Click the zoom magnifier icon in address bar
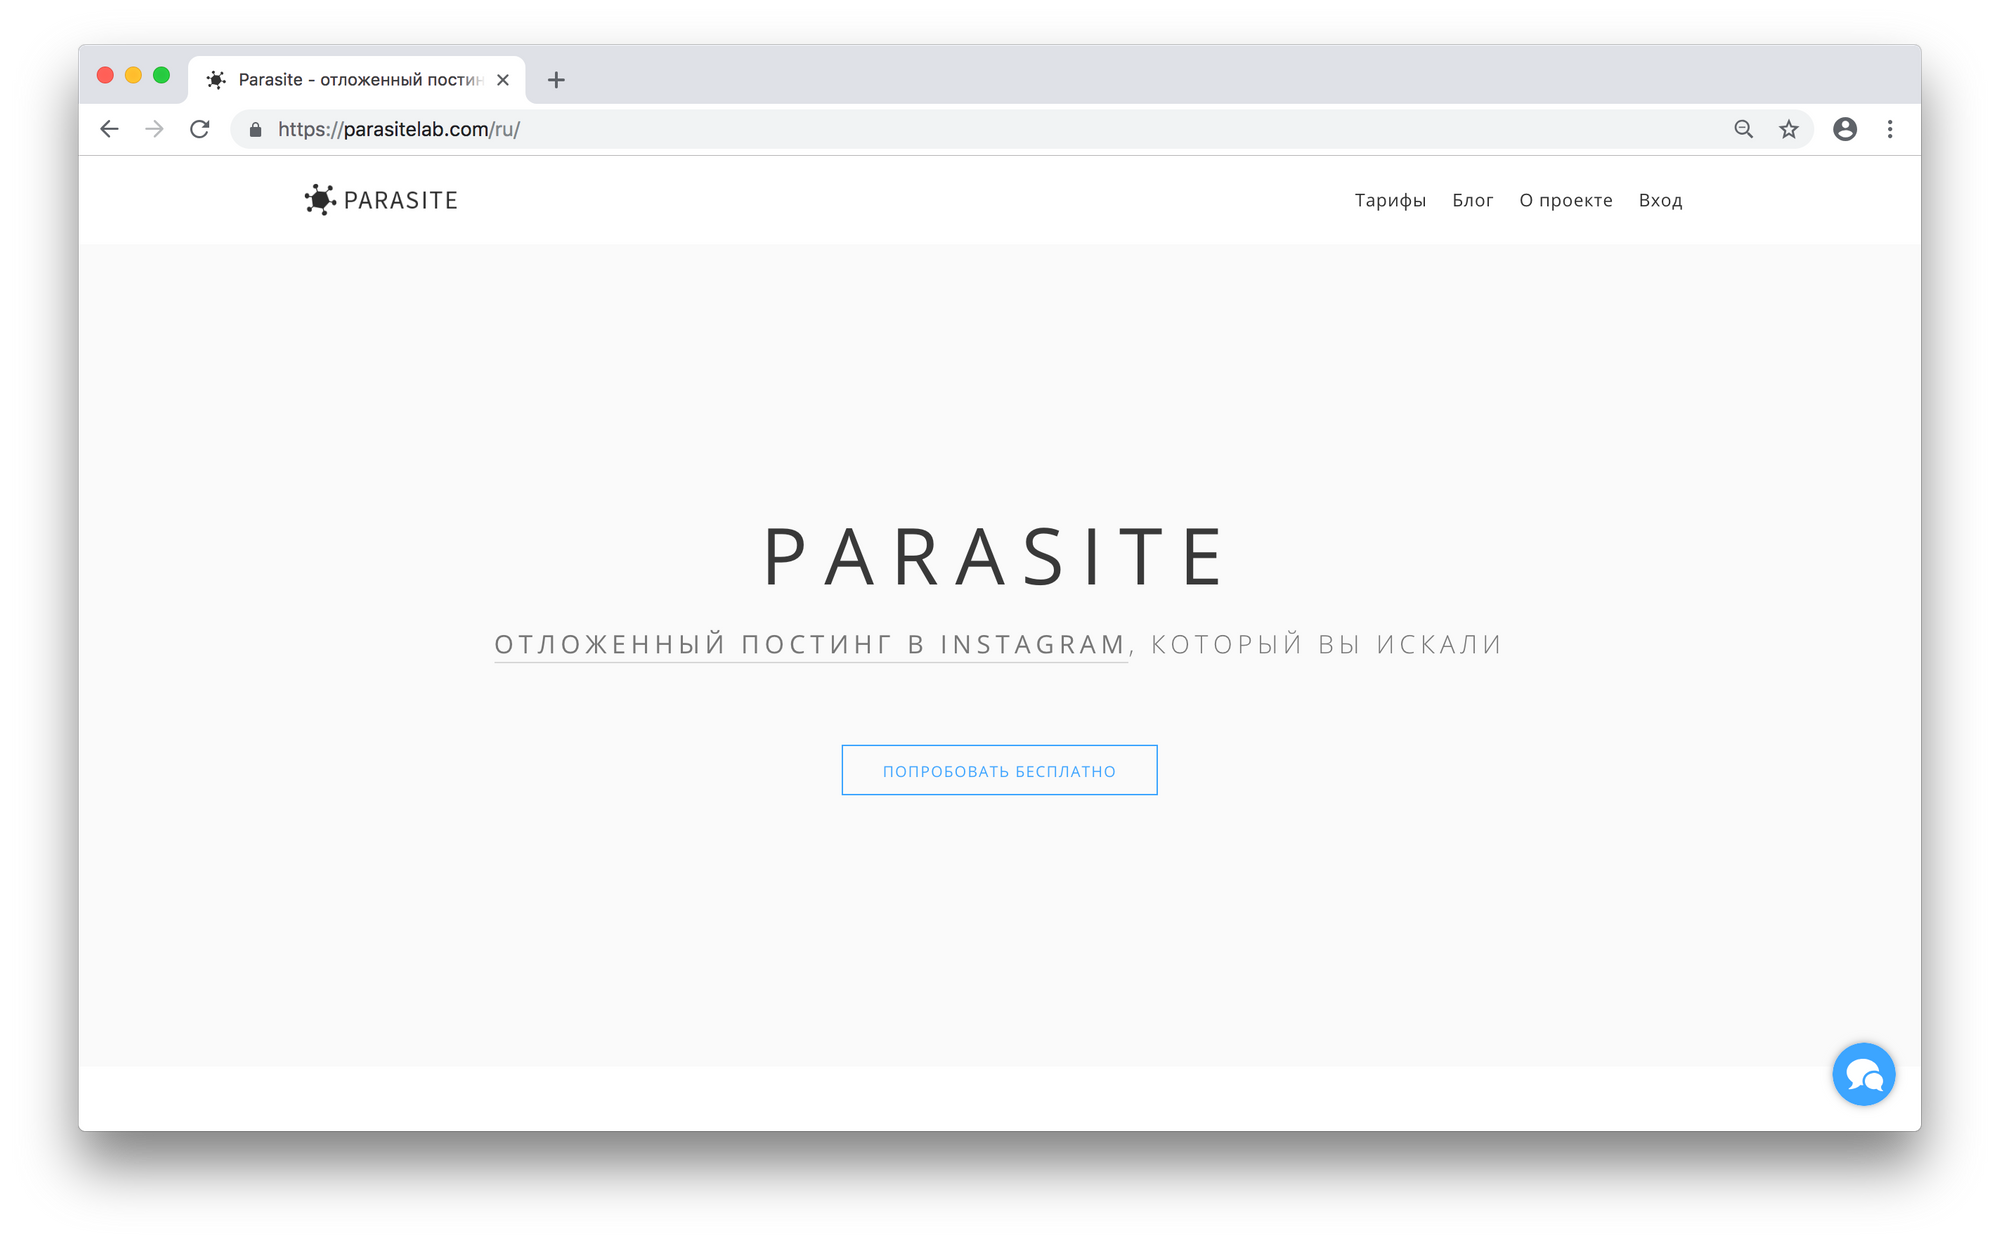Viewport: 2000px width, 1244px height. pyautogui.click(x=1743, y=129)
